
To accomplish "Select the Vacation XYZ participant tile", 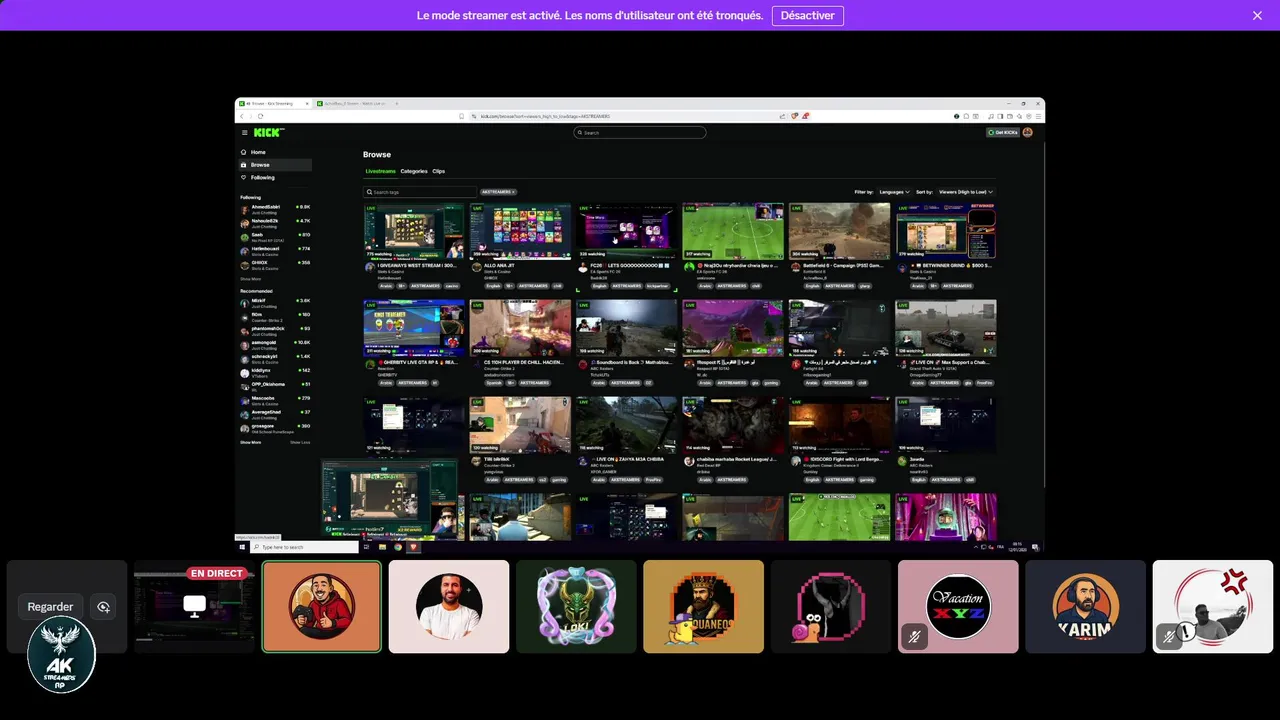I will point(958,606).
